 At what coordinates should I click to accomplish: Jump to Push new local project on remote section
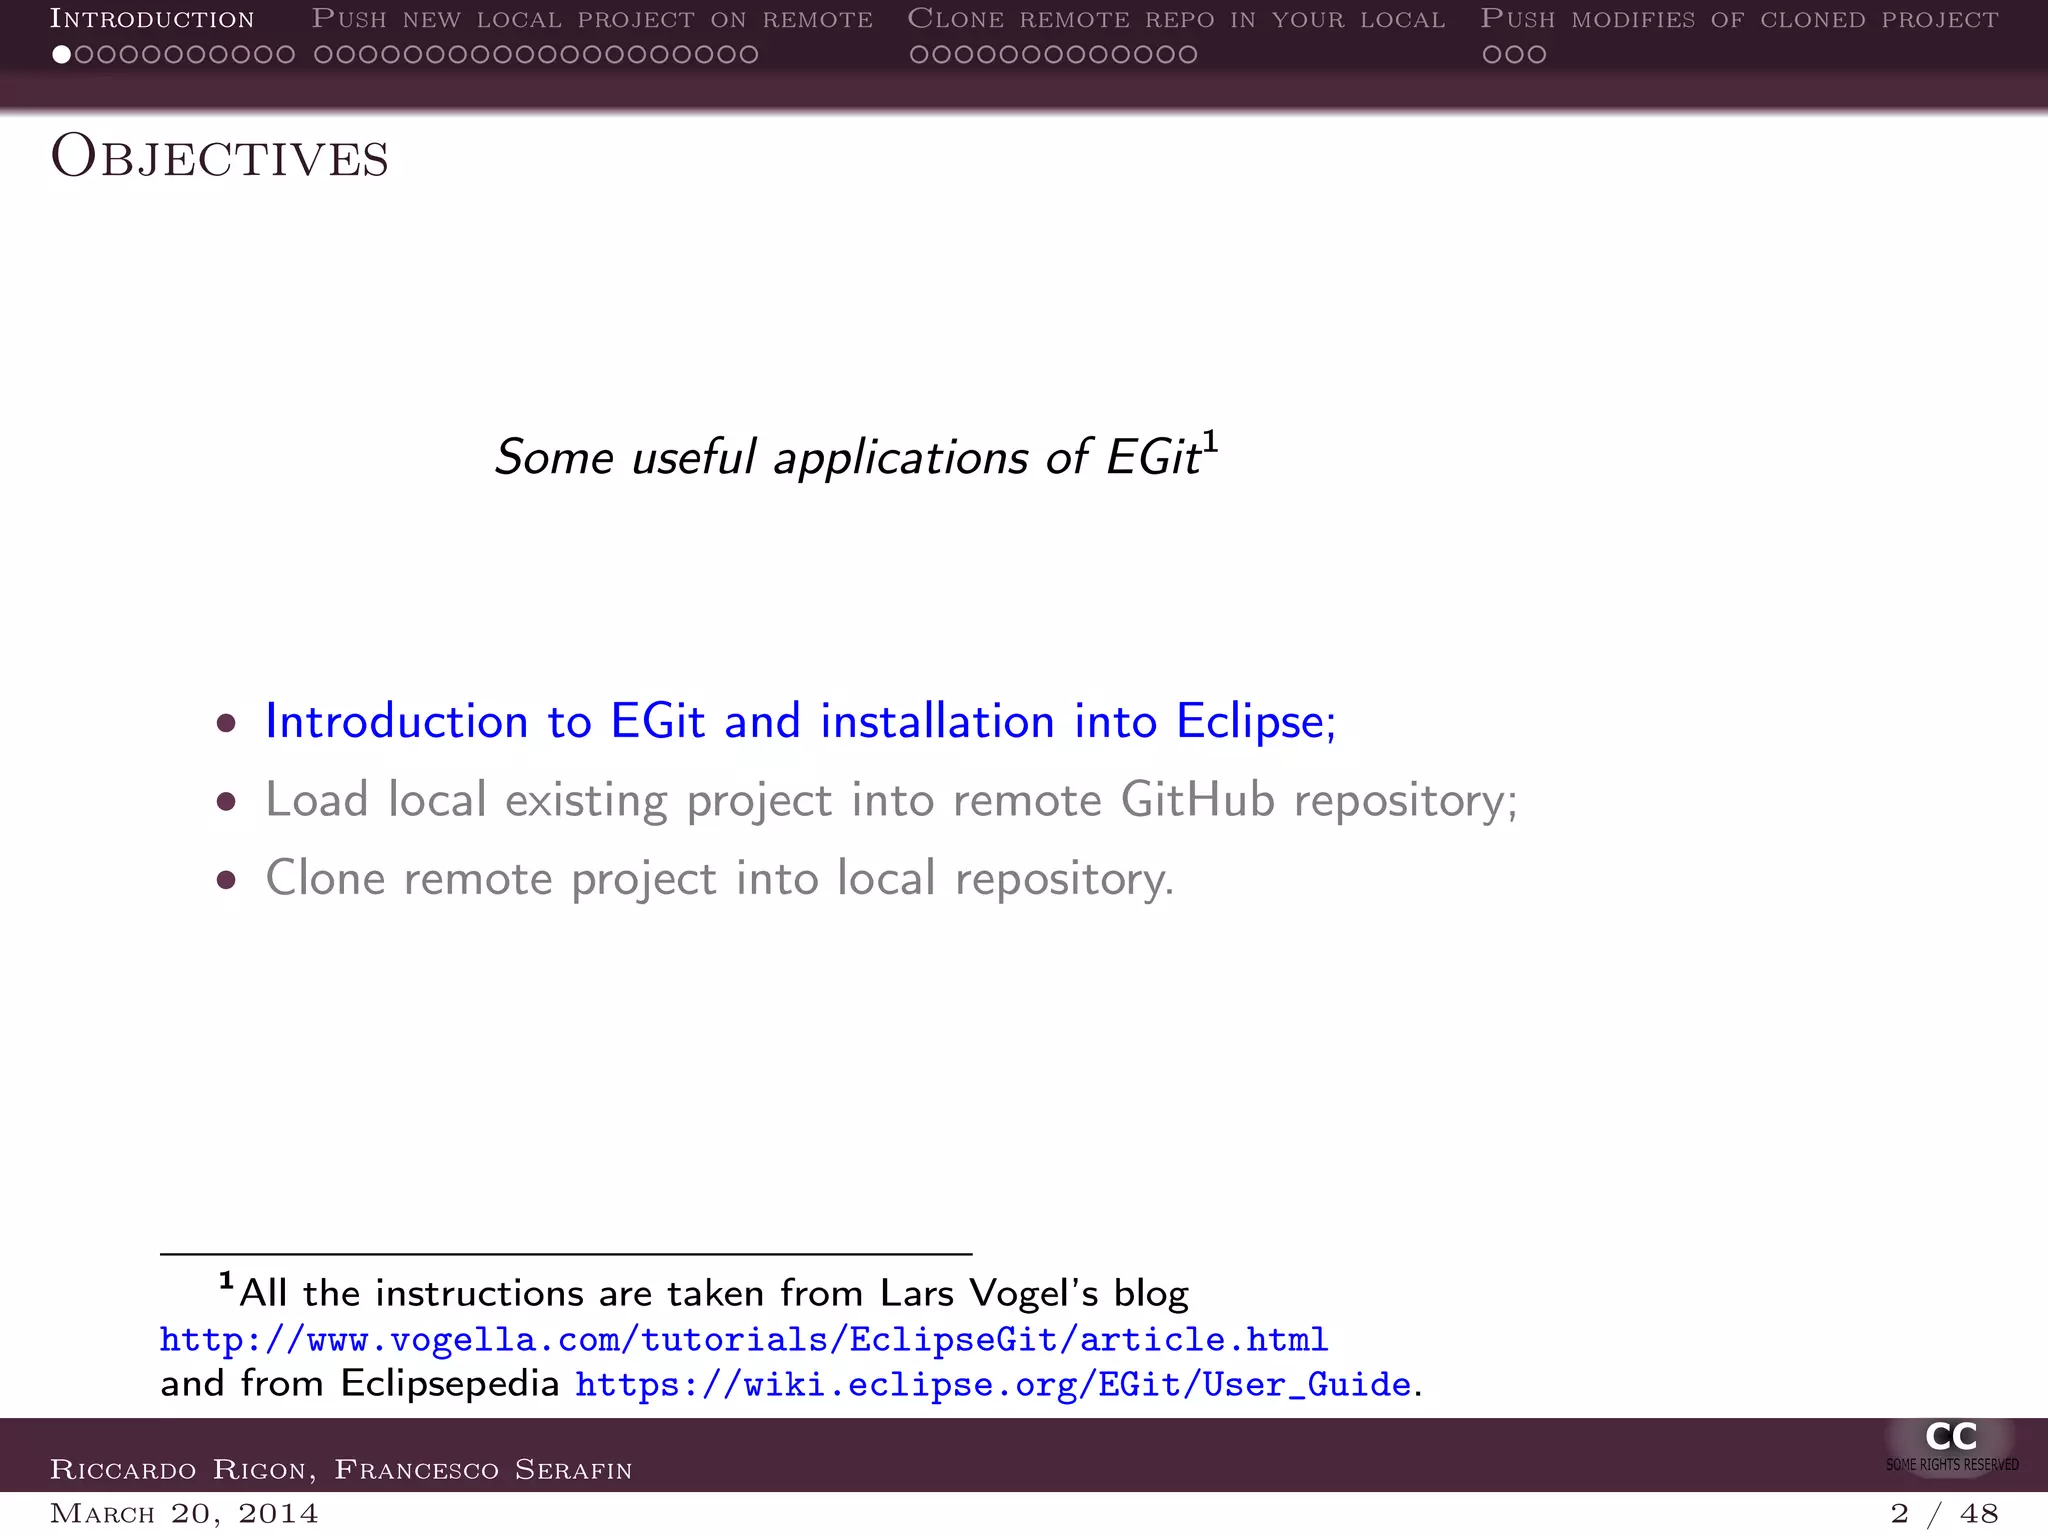592,19
